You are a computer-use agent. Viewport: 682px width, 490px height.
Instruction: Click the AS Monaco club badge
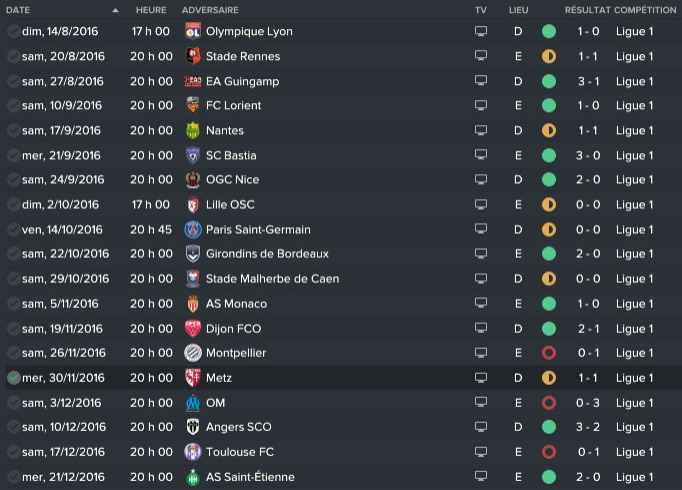pos(193,304)
